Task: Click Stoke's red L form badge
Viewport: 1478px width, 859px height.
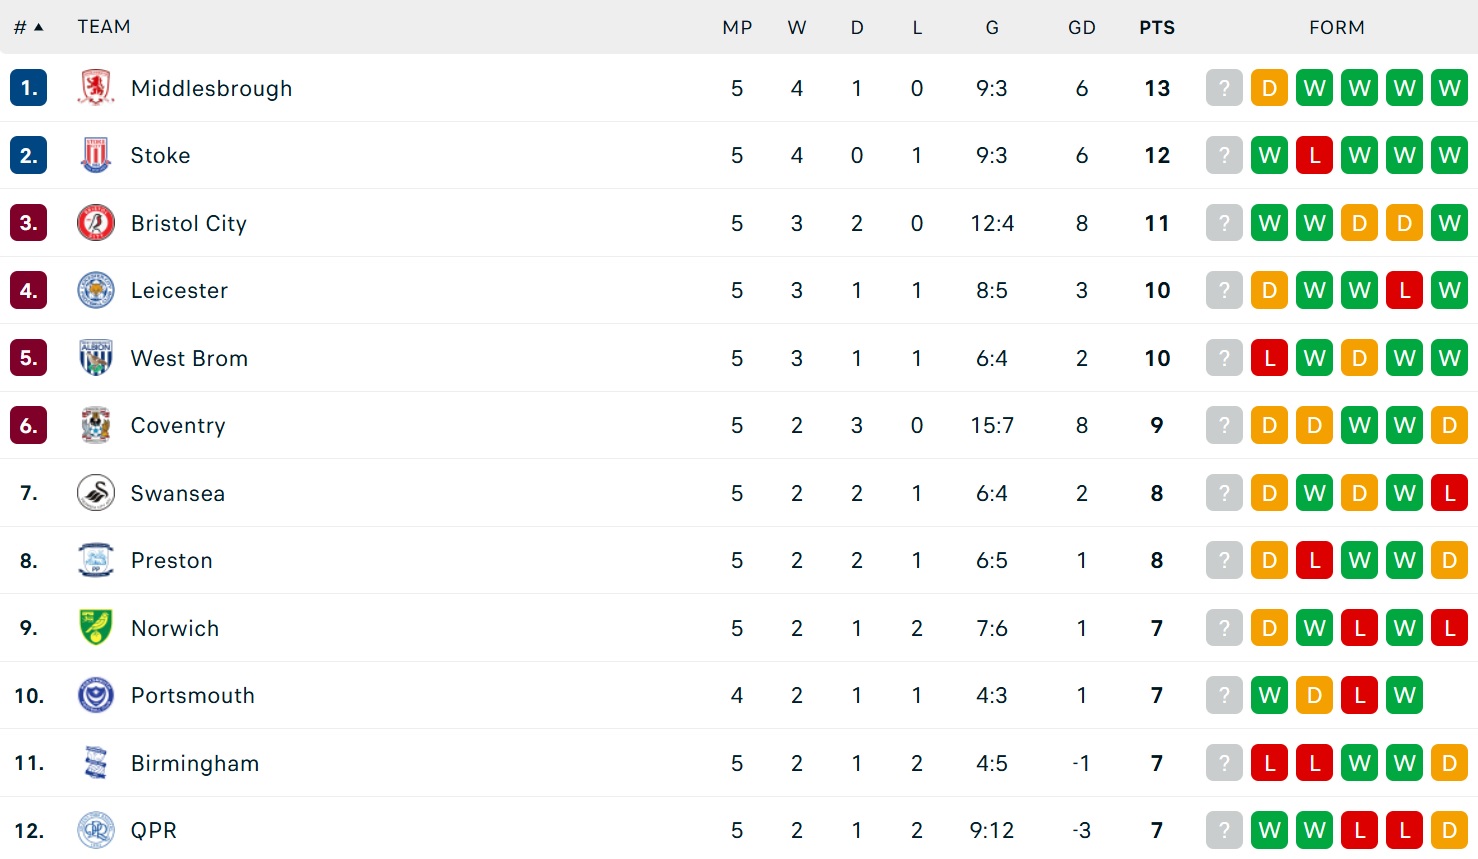Action: 1314,155
